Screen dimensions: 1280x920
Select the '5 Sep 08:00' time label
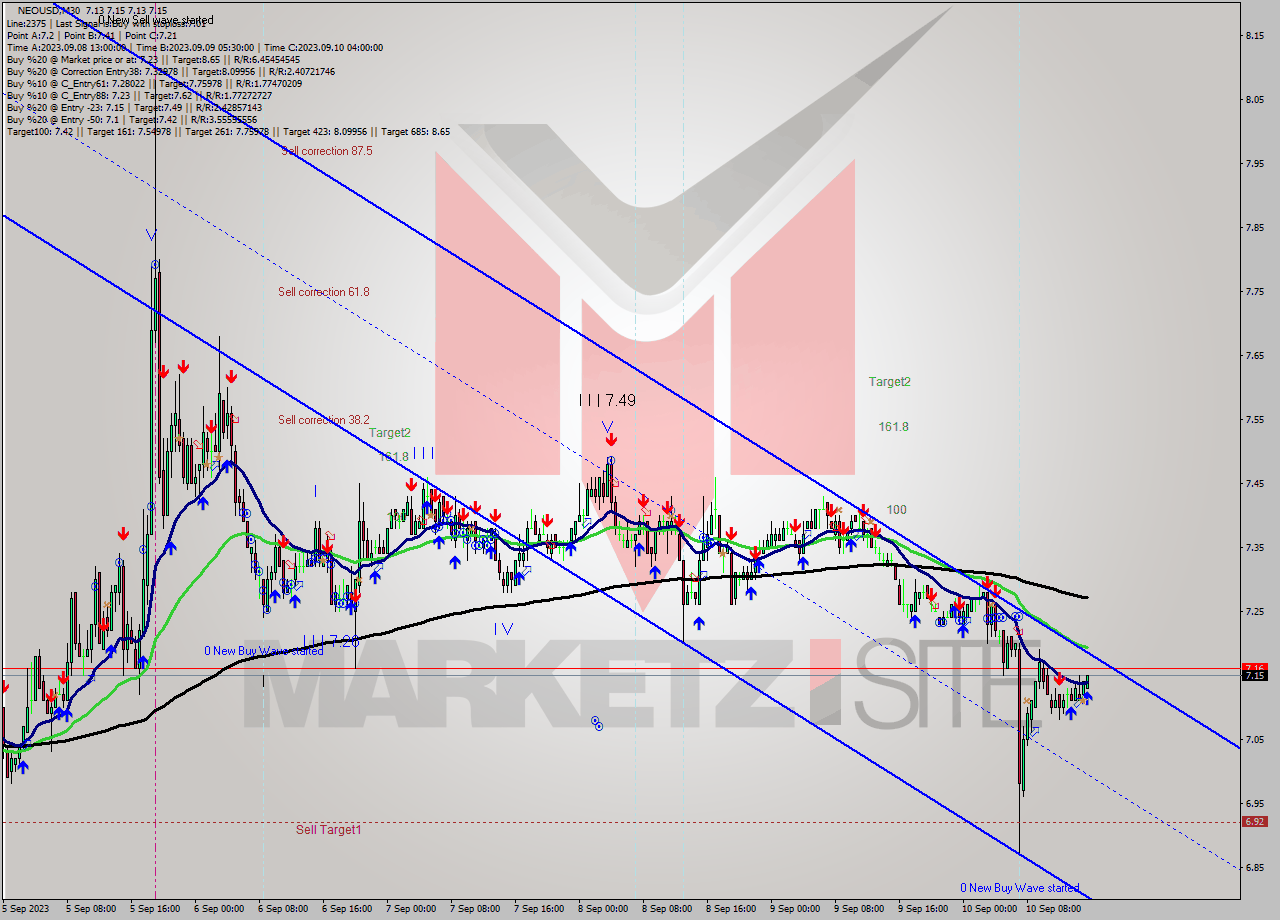click(x=92, y=909)
